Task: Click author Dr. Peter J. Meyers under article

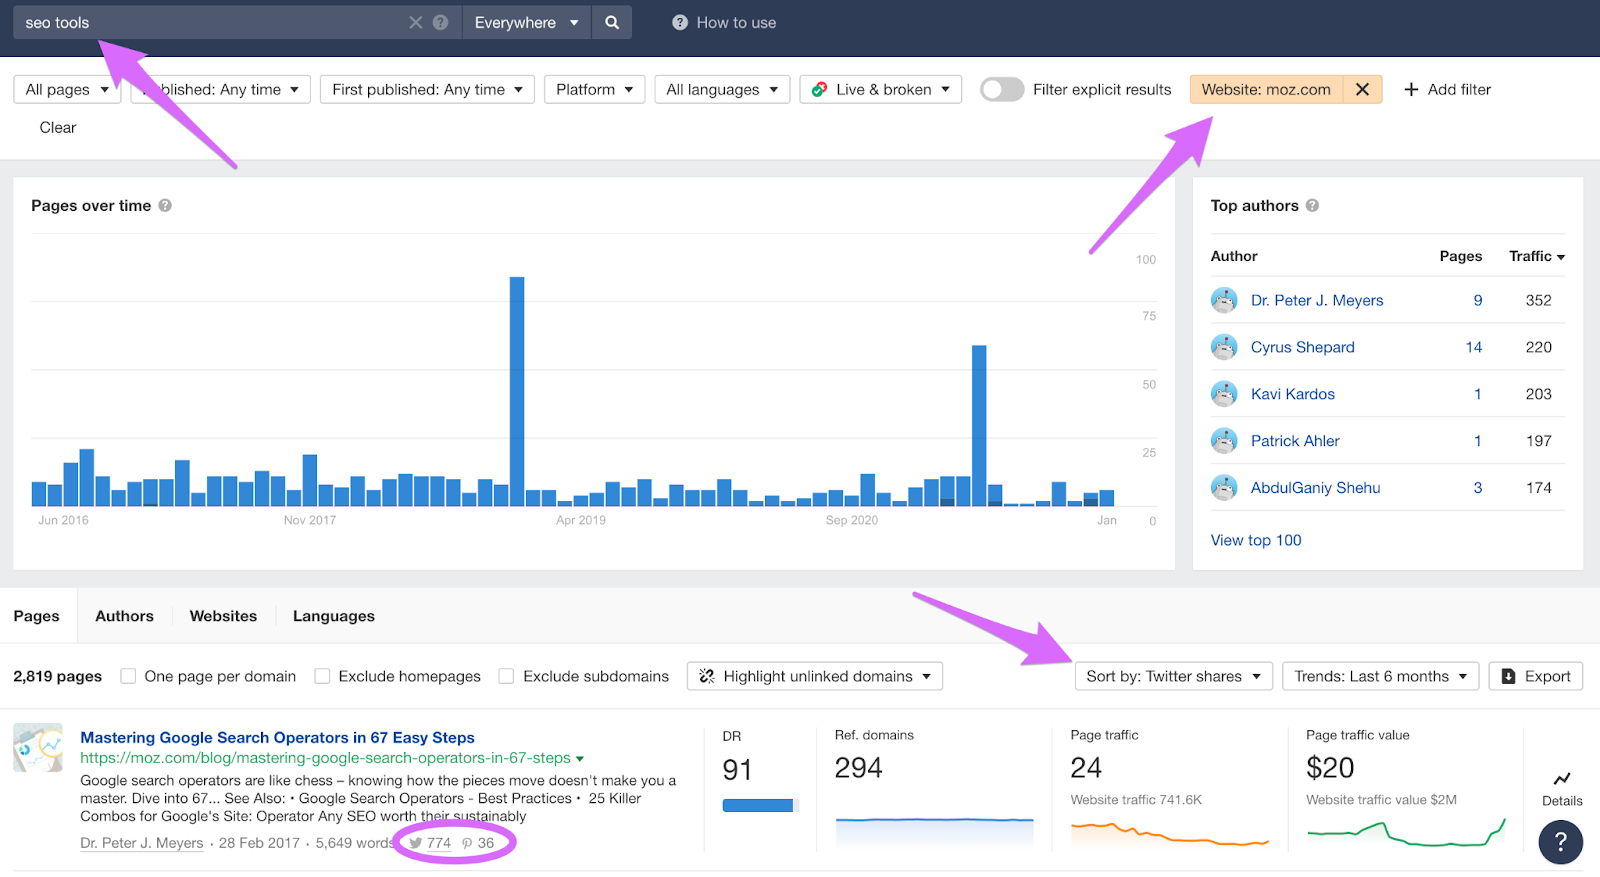Action: [141, 843]
